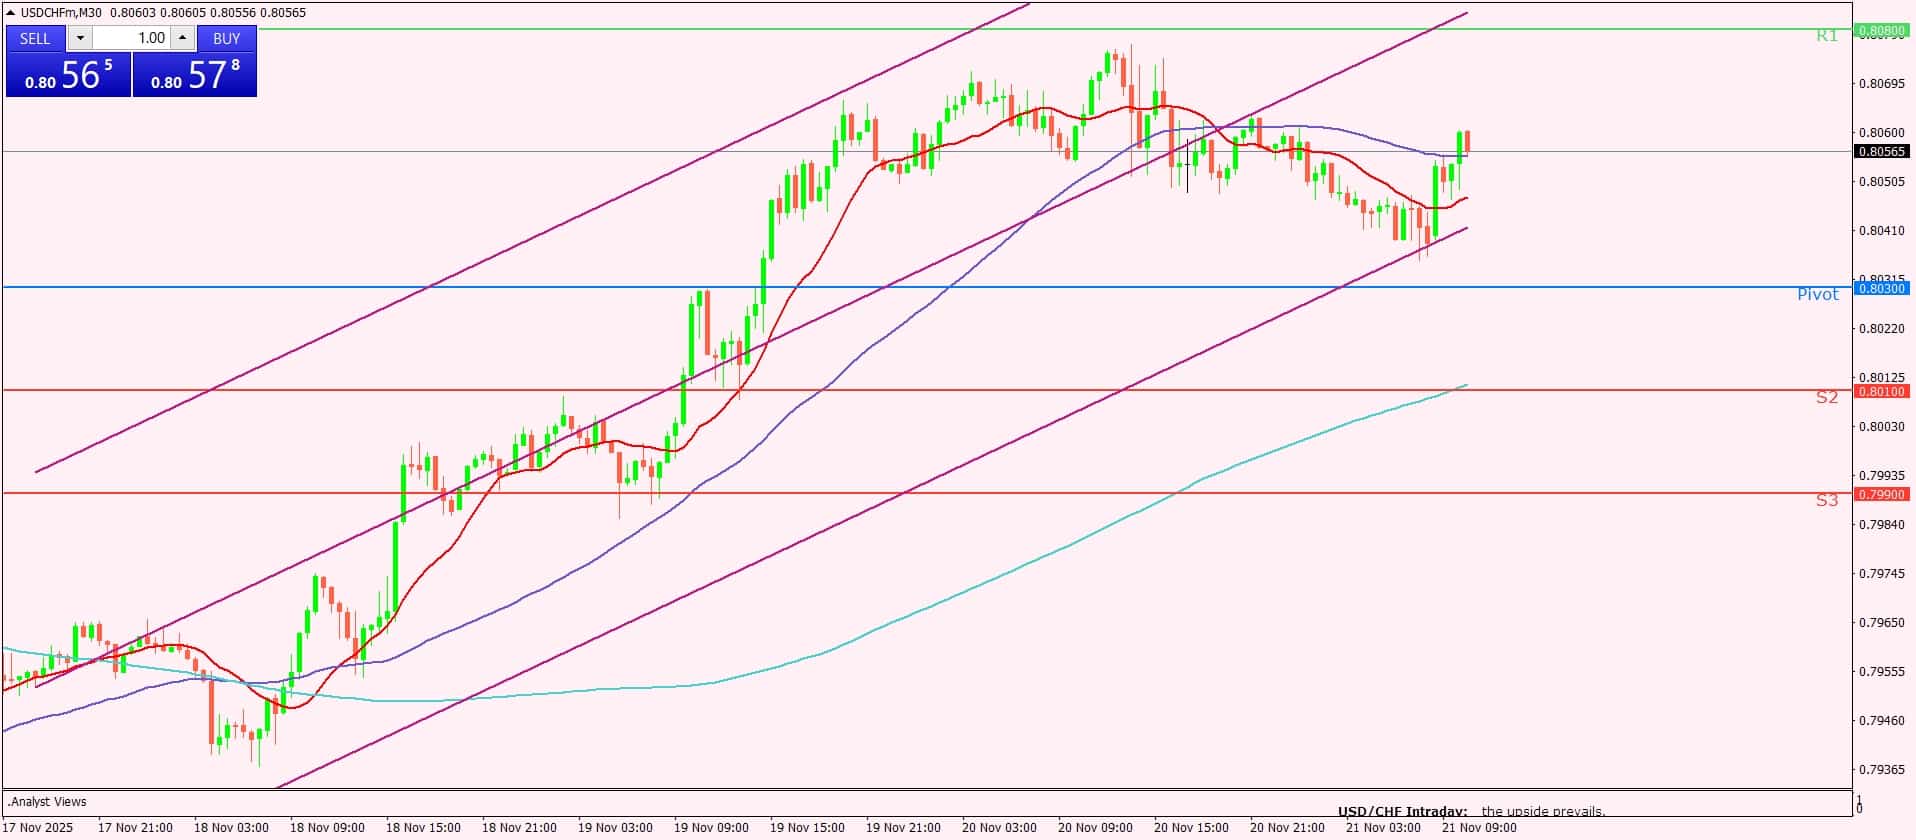Click the 20 Nov 21:00 time label
This screenshot has height=840, width=1916.
[x=1287, y=828]
